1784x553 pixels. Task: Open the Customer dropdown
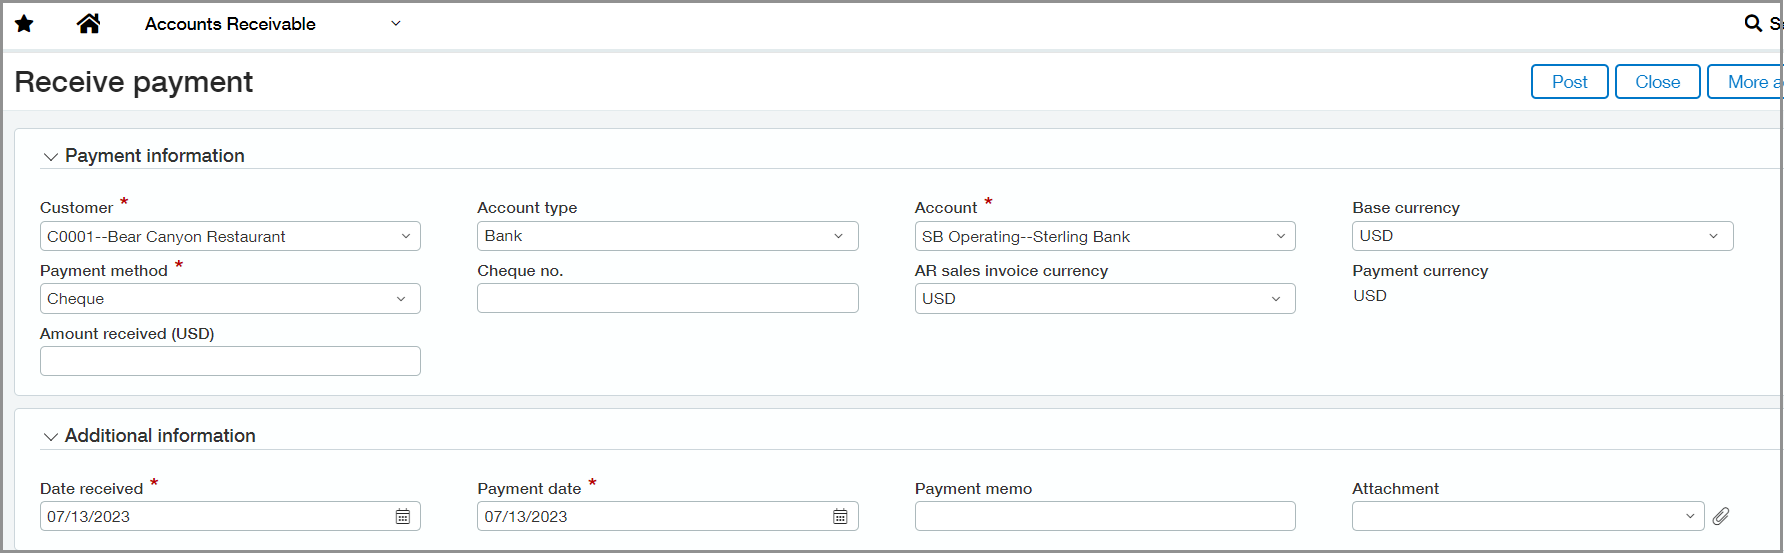[x=230, y=237]
